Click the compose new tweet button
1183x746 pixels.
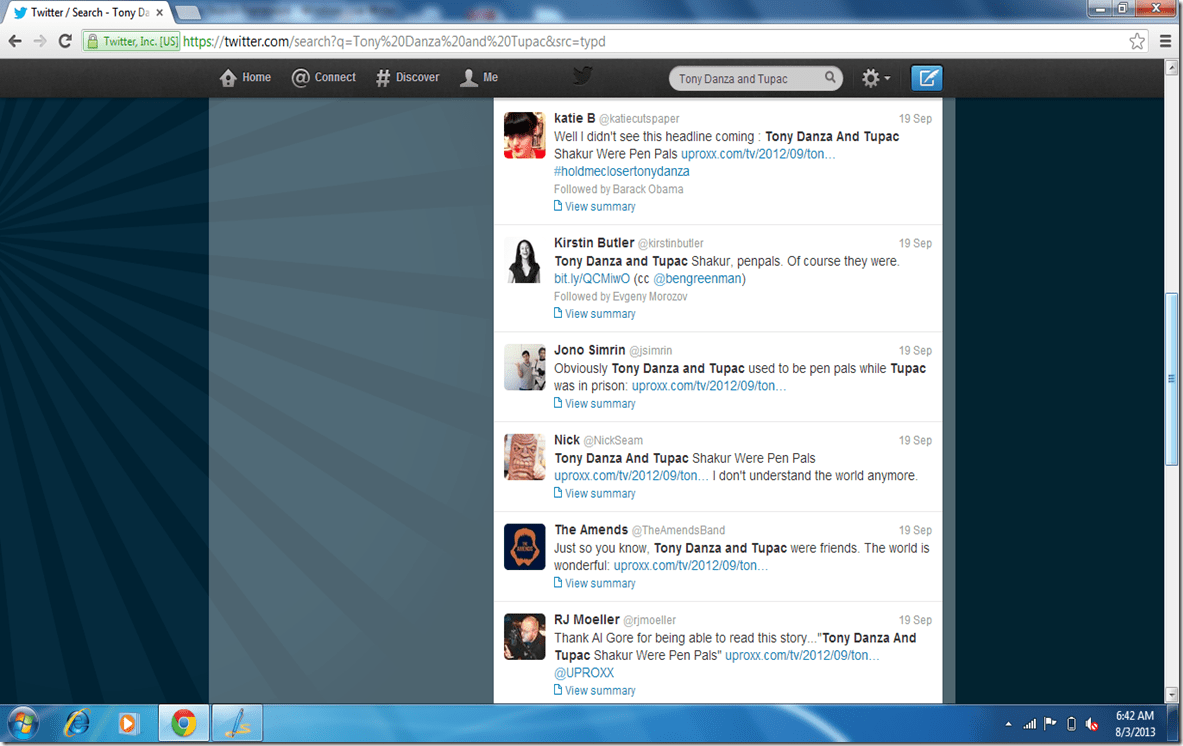[926, 78]
